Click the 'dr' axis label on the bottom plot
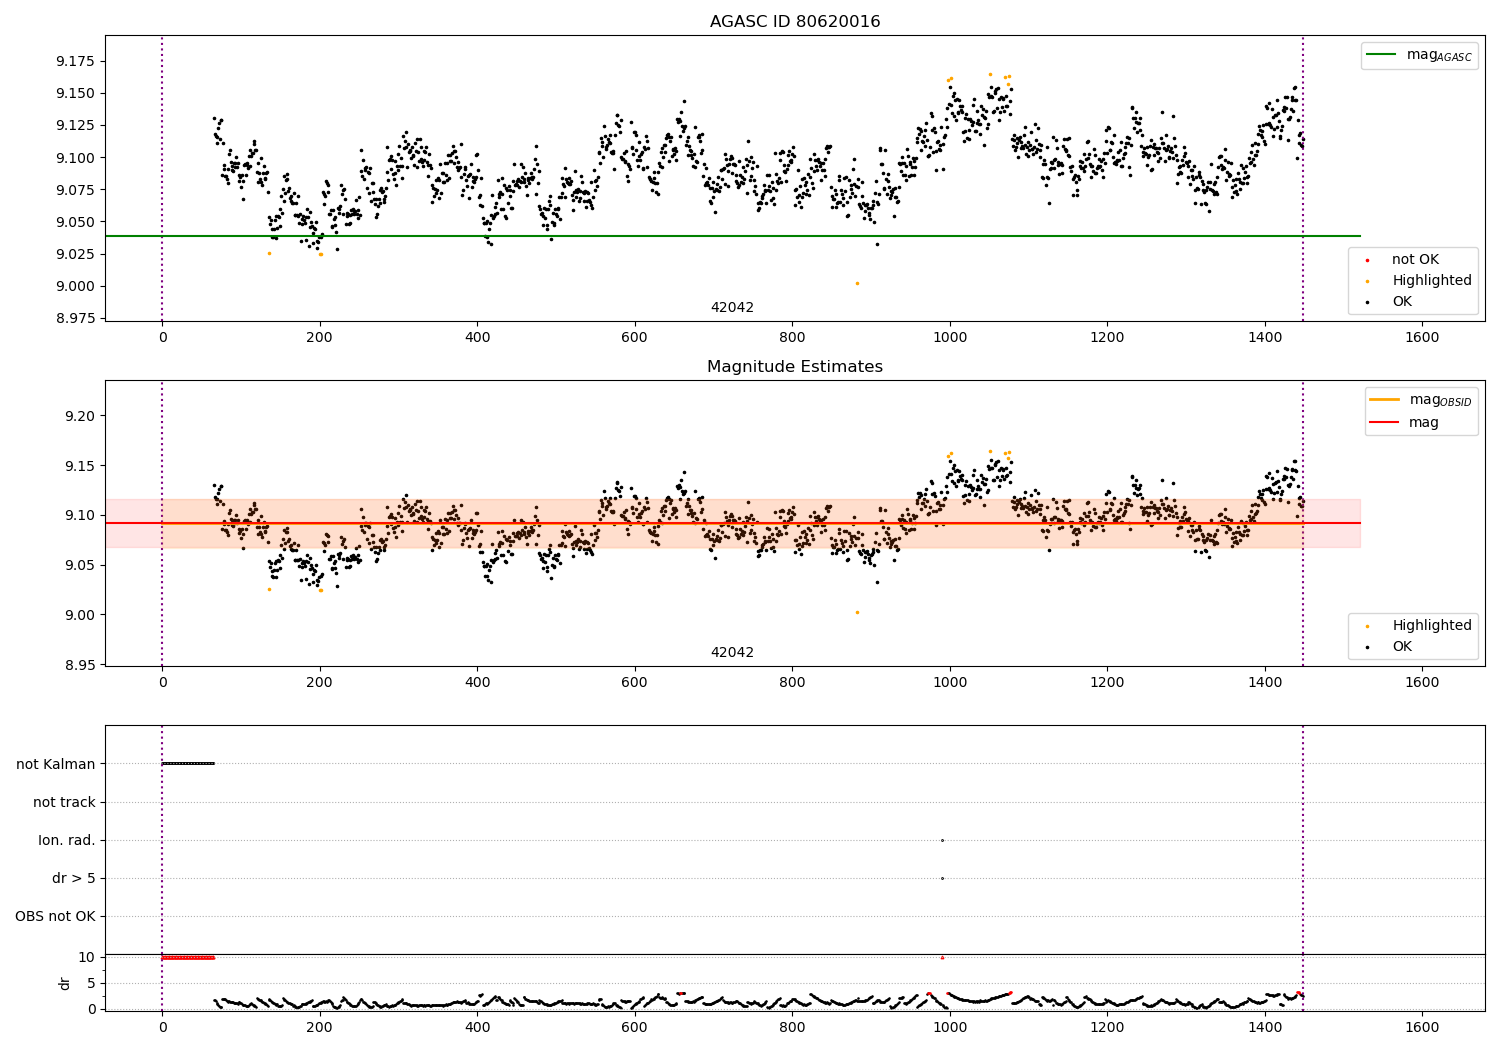Viewport: 1500px width, 1050px height. pyautogui.click(x=65, y=983)
